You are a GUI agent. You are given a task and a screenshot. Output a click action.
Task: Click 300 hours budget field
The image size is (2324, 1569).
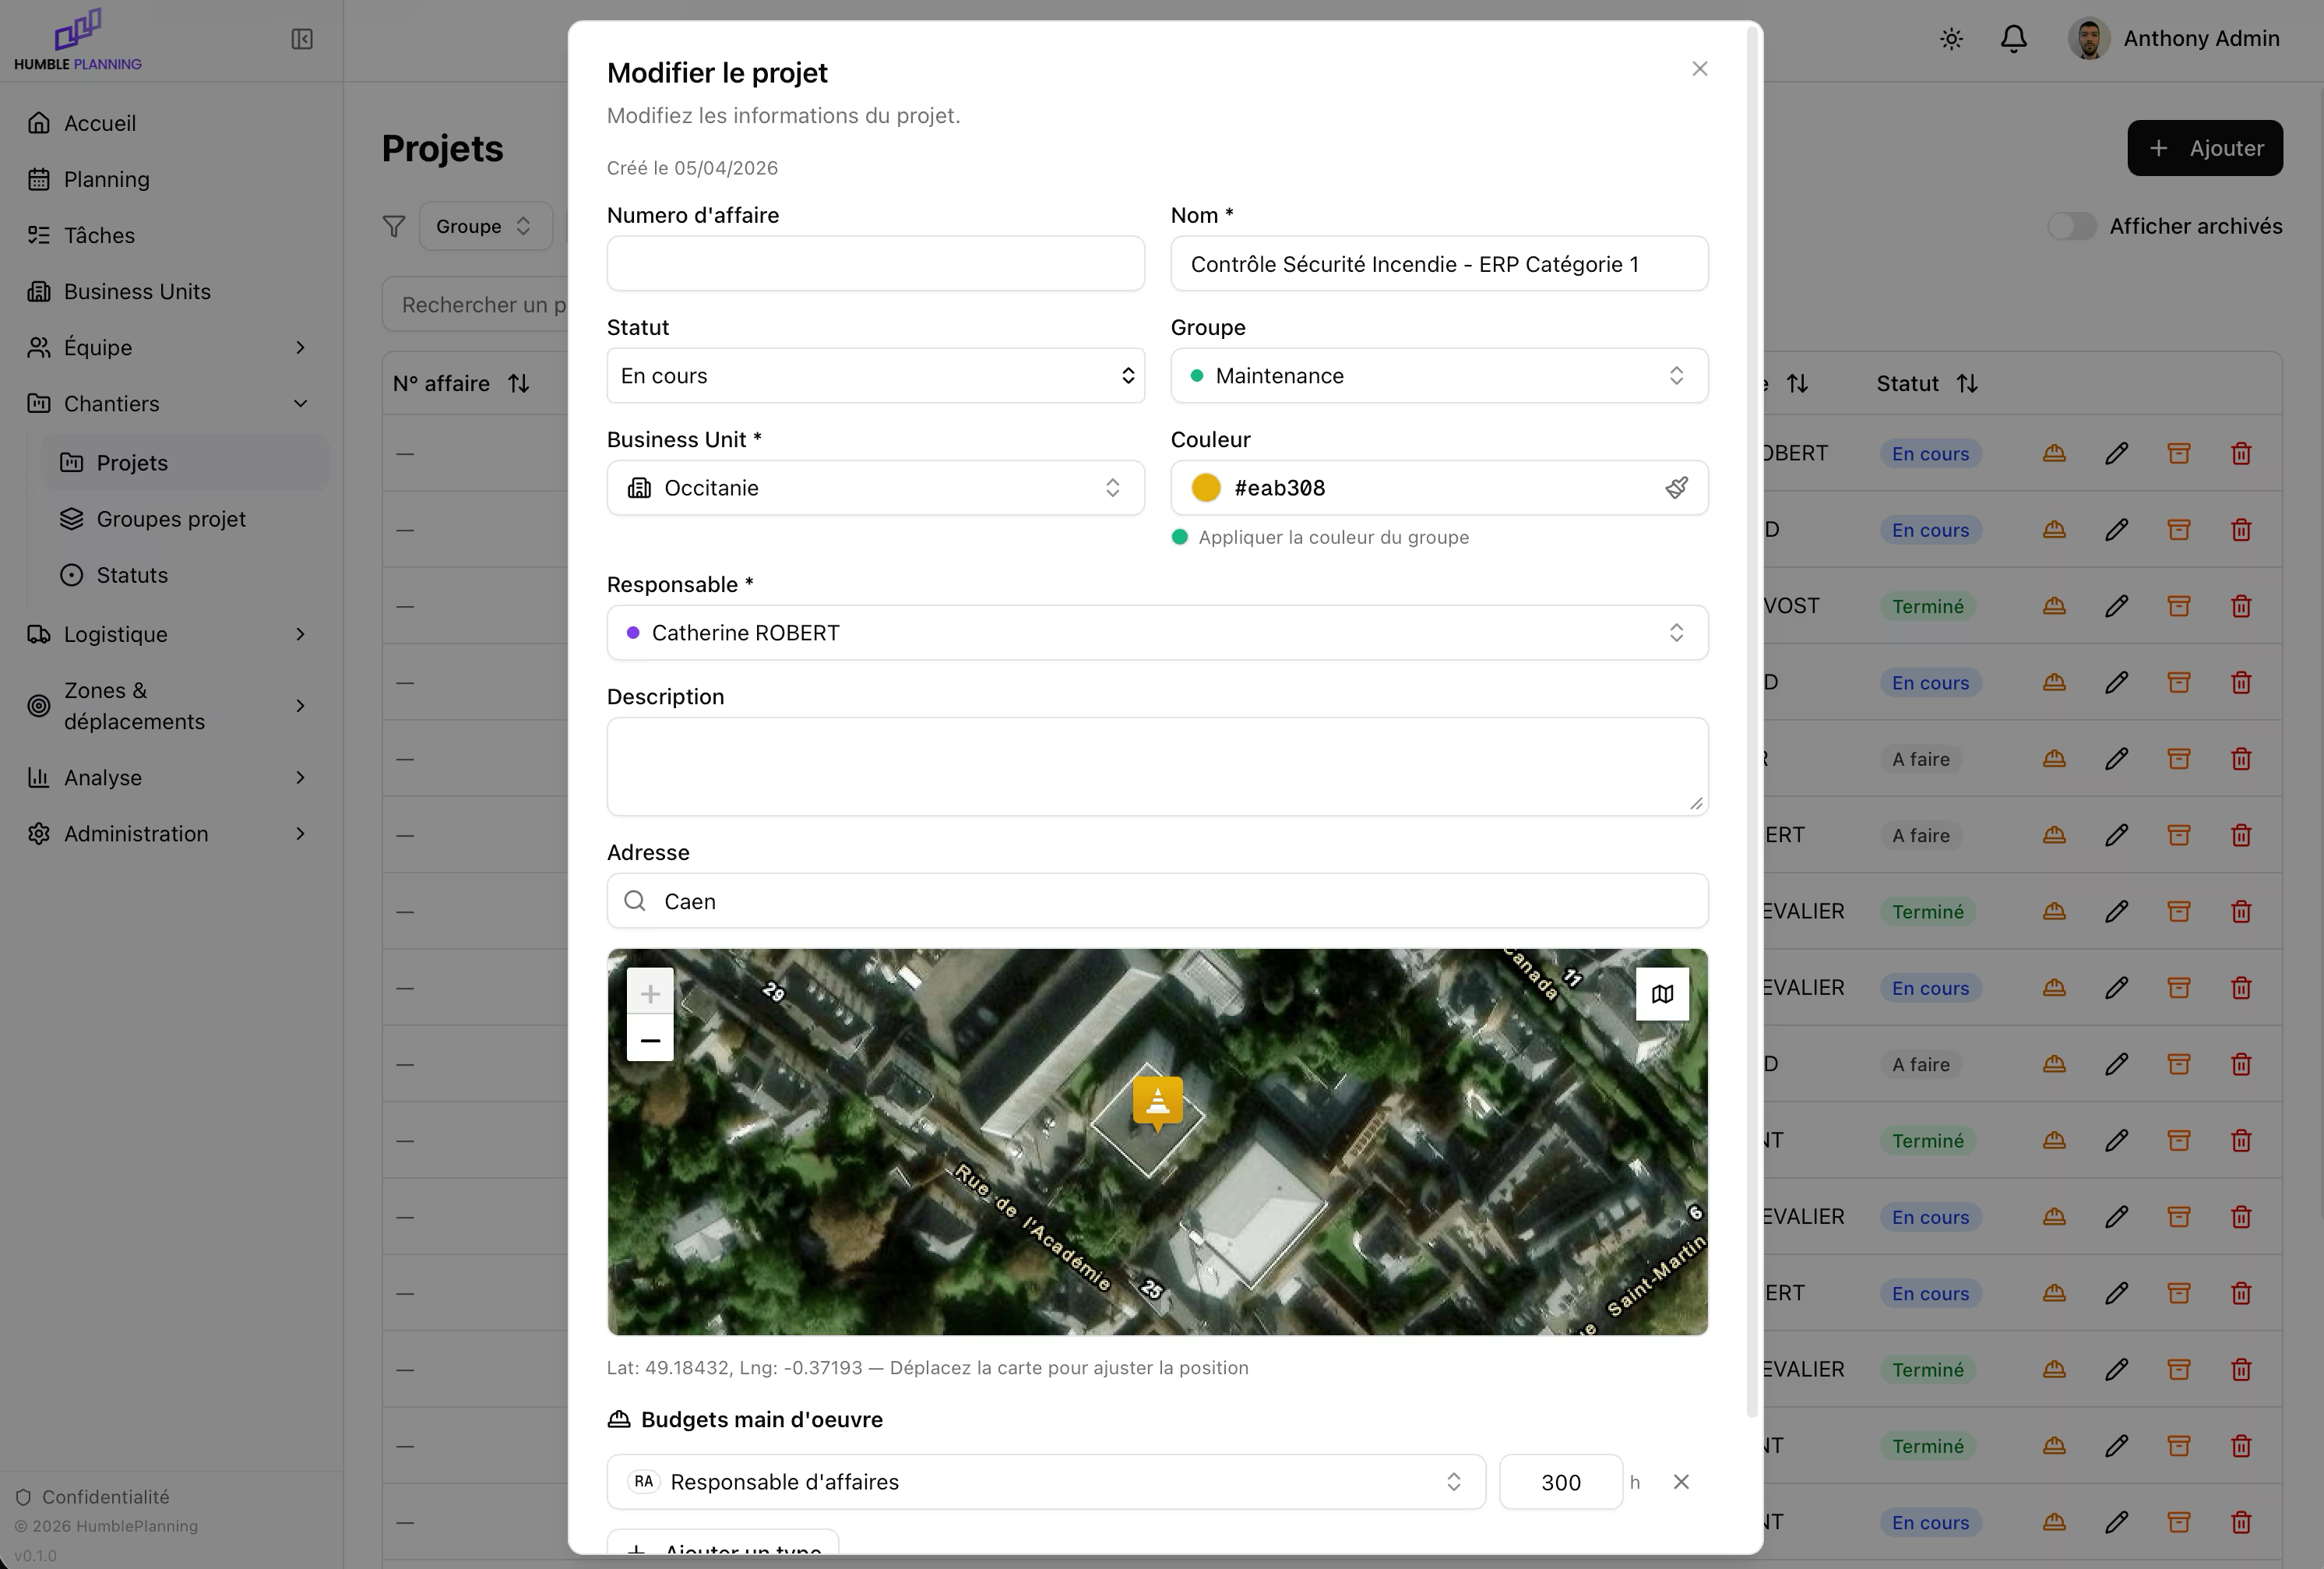point(1560,1482)
